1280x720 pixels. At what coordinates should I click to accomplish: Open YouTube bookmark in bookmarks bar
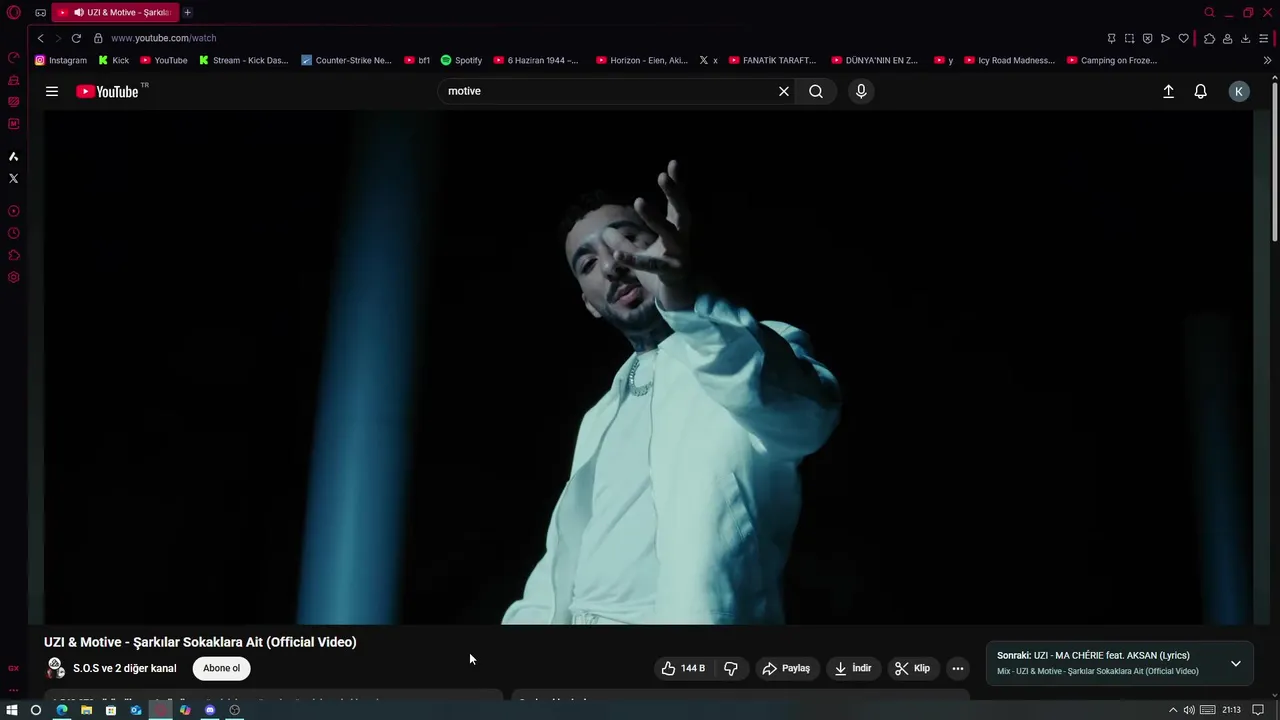(163, 60)
